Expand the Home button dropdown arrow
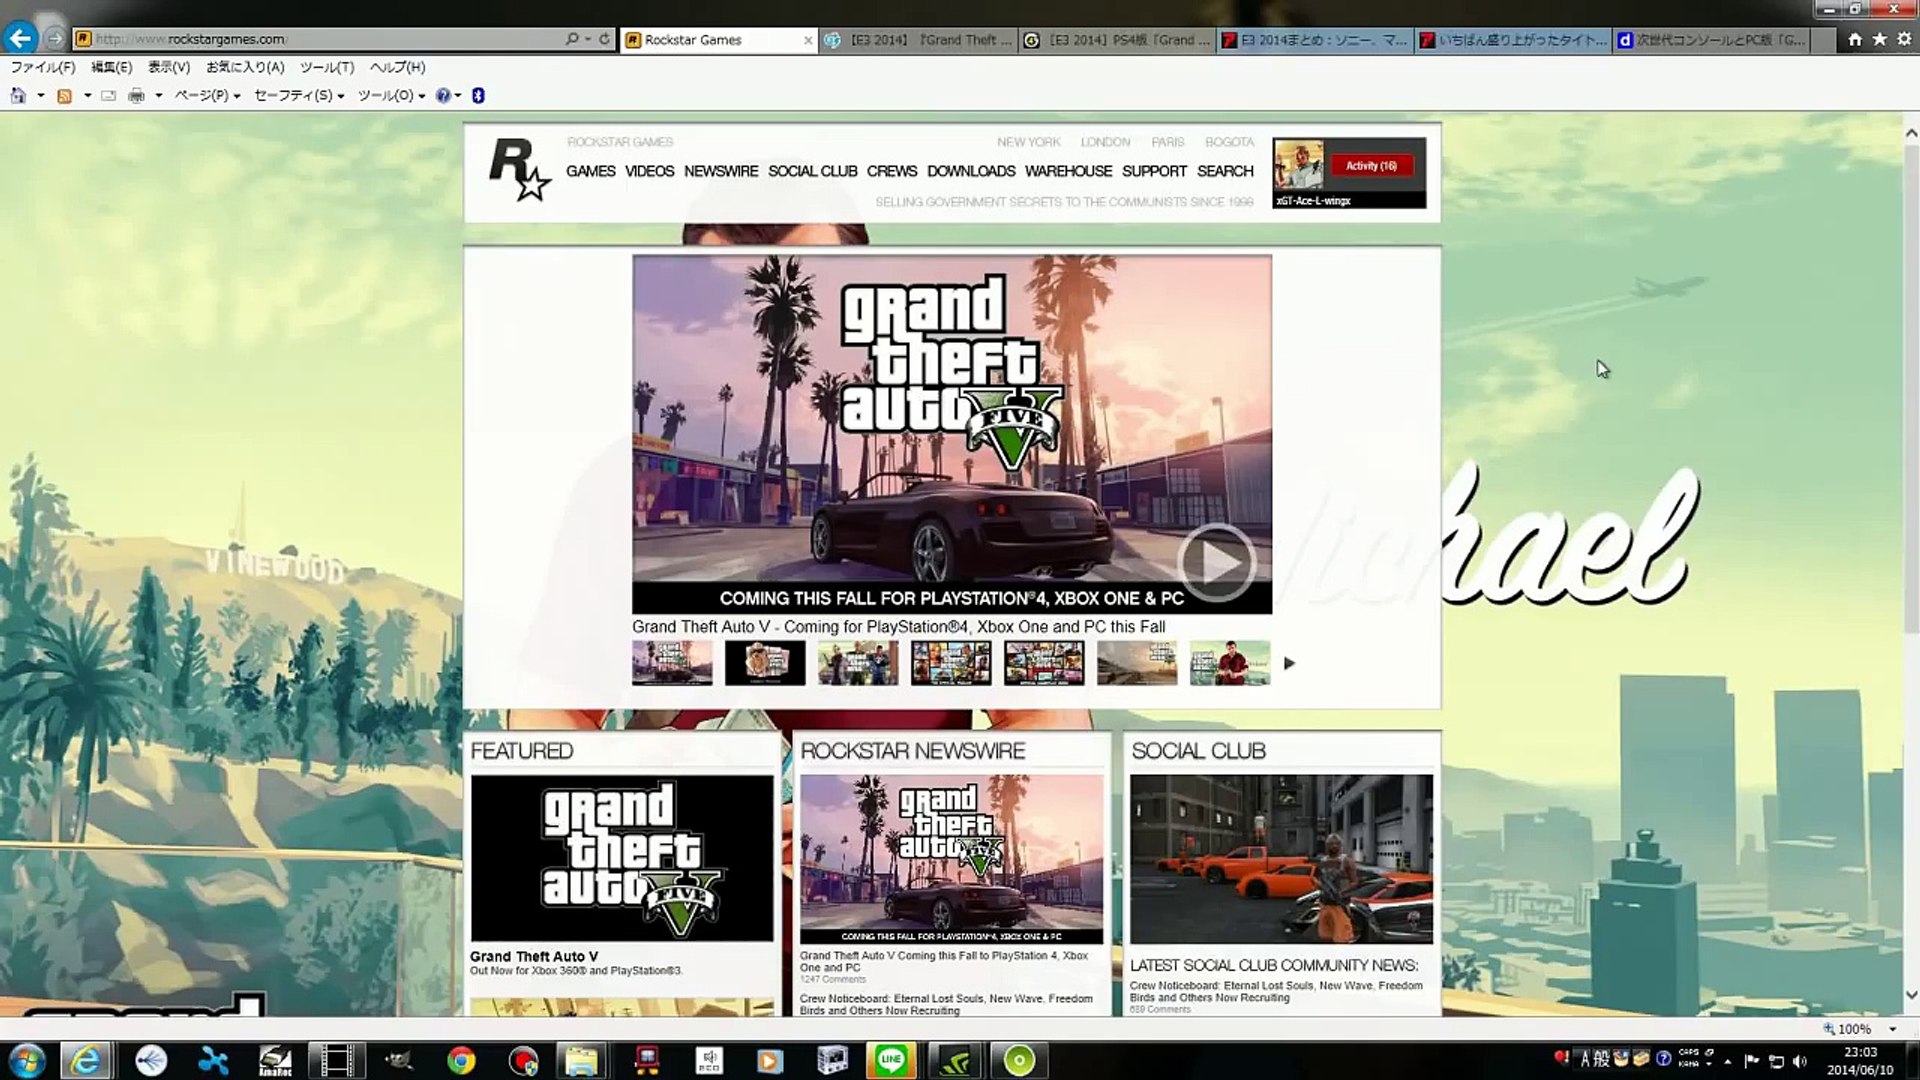The image size is (1920, 1080). (x=41, y=96)
